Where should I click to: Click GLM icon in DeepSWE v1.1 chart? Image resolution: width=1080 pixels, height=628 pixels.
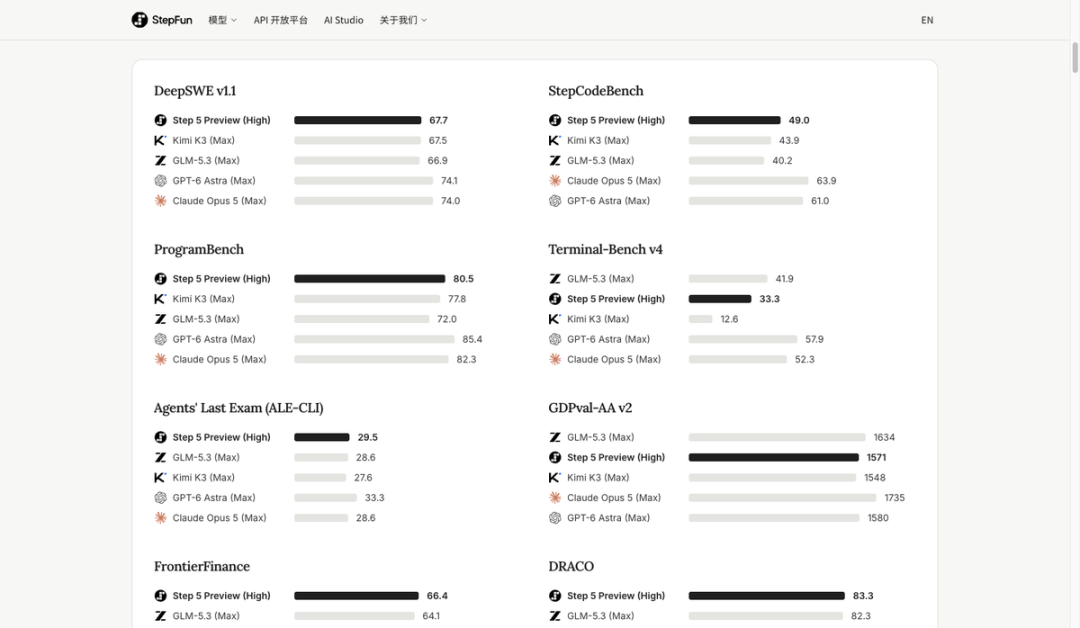160,160
